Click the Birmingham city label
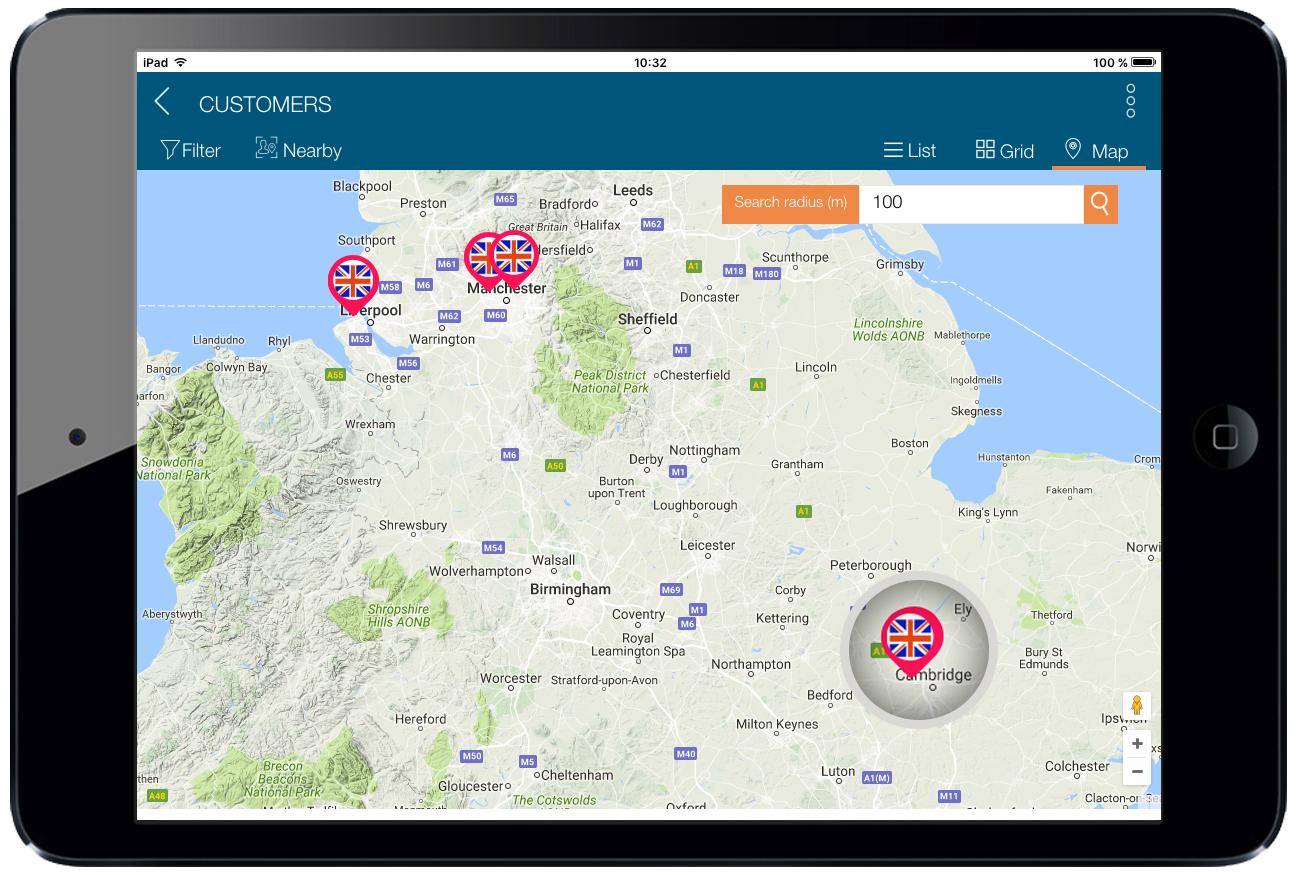 [570, 589]
